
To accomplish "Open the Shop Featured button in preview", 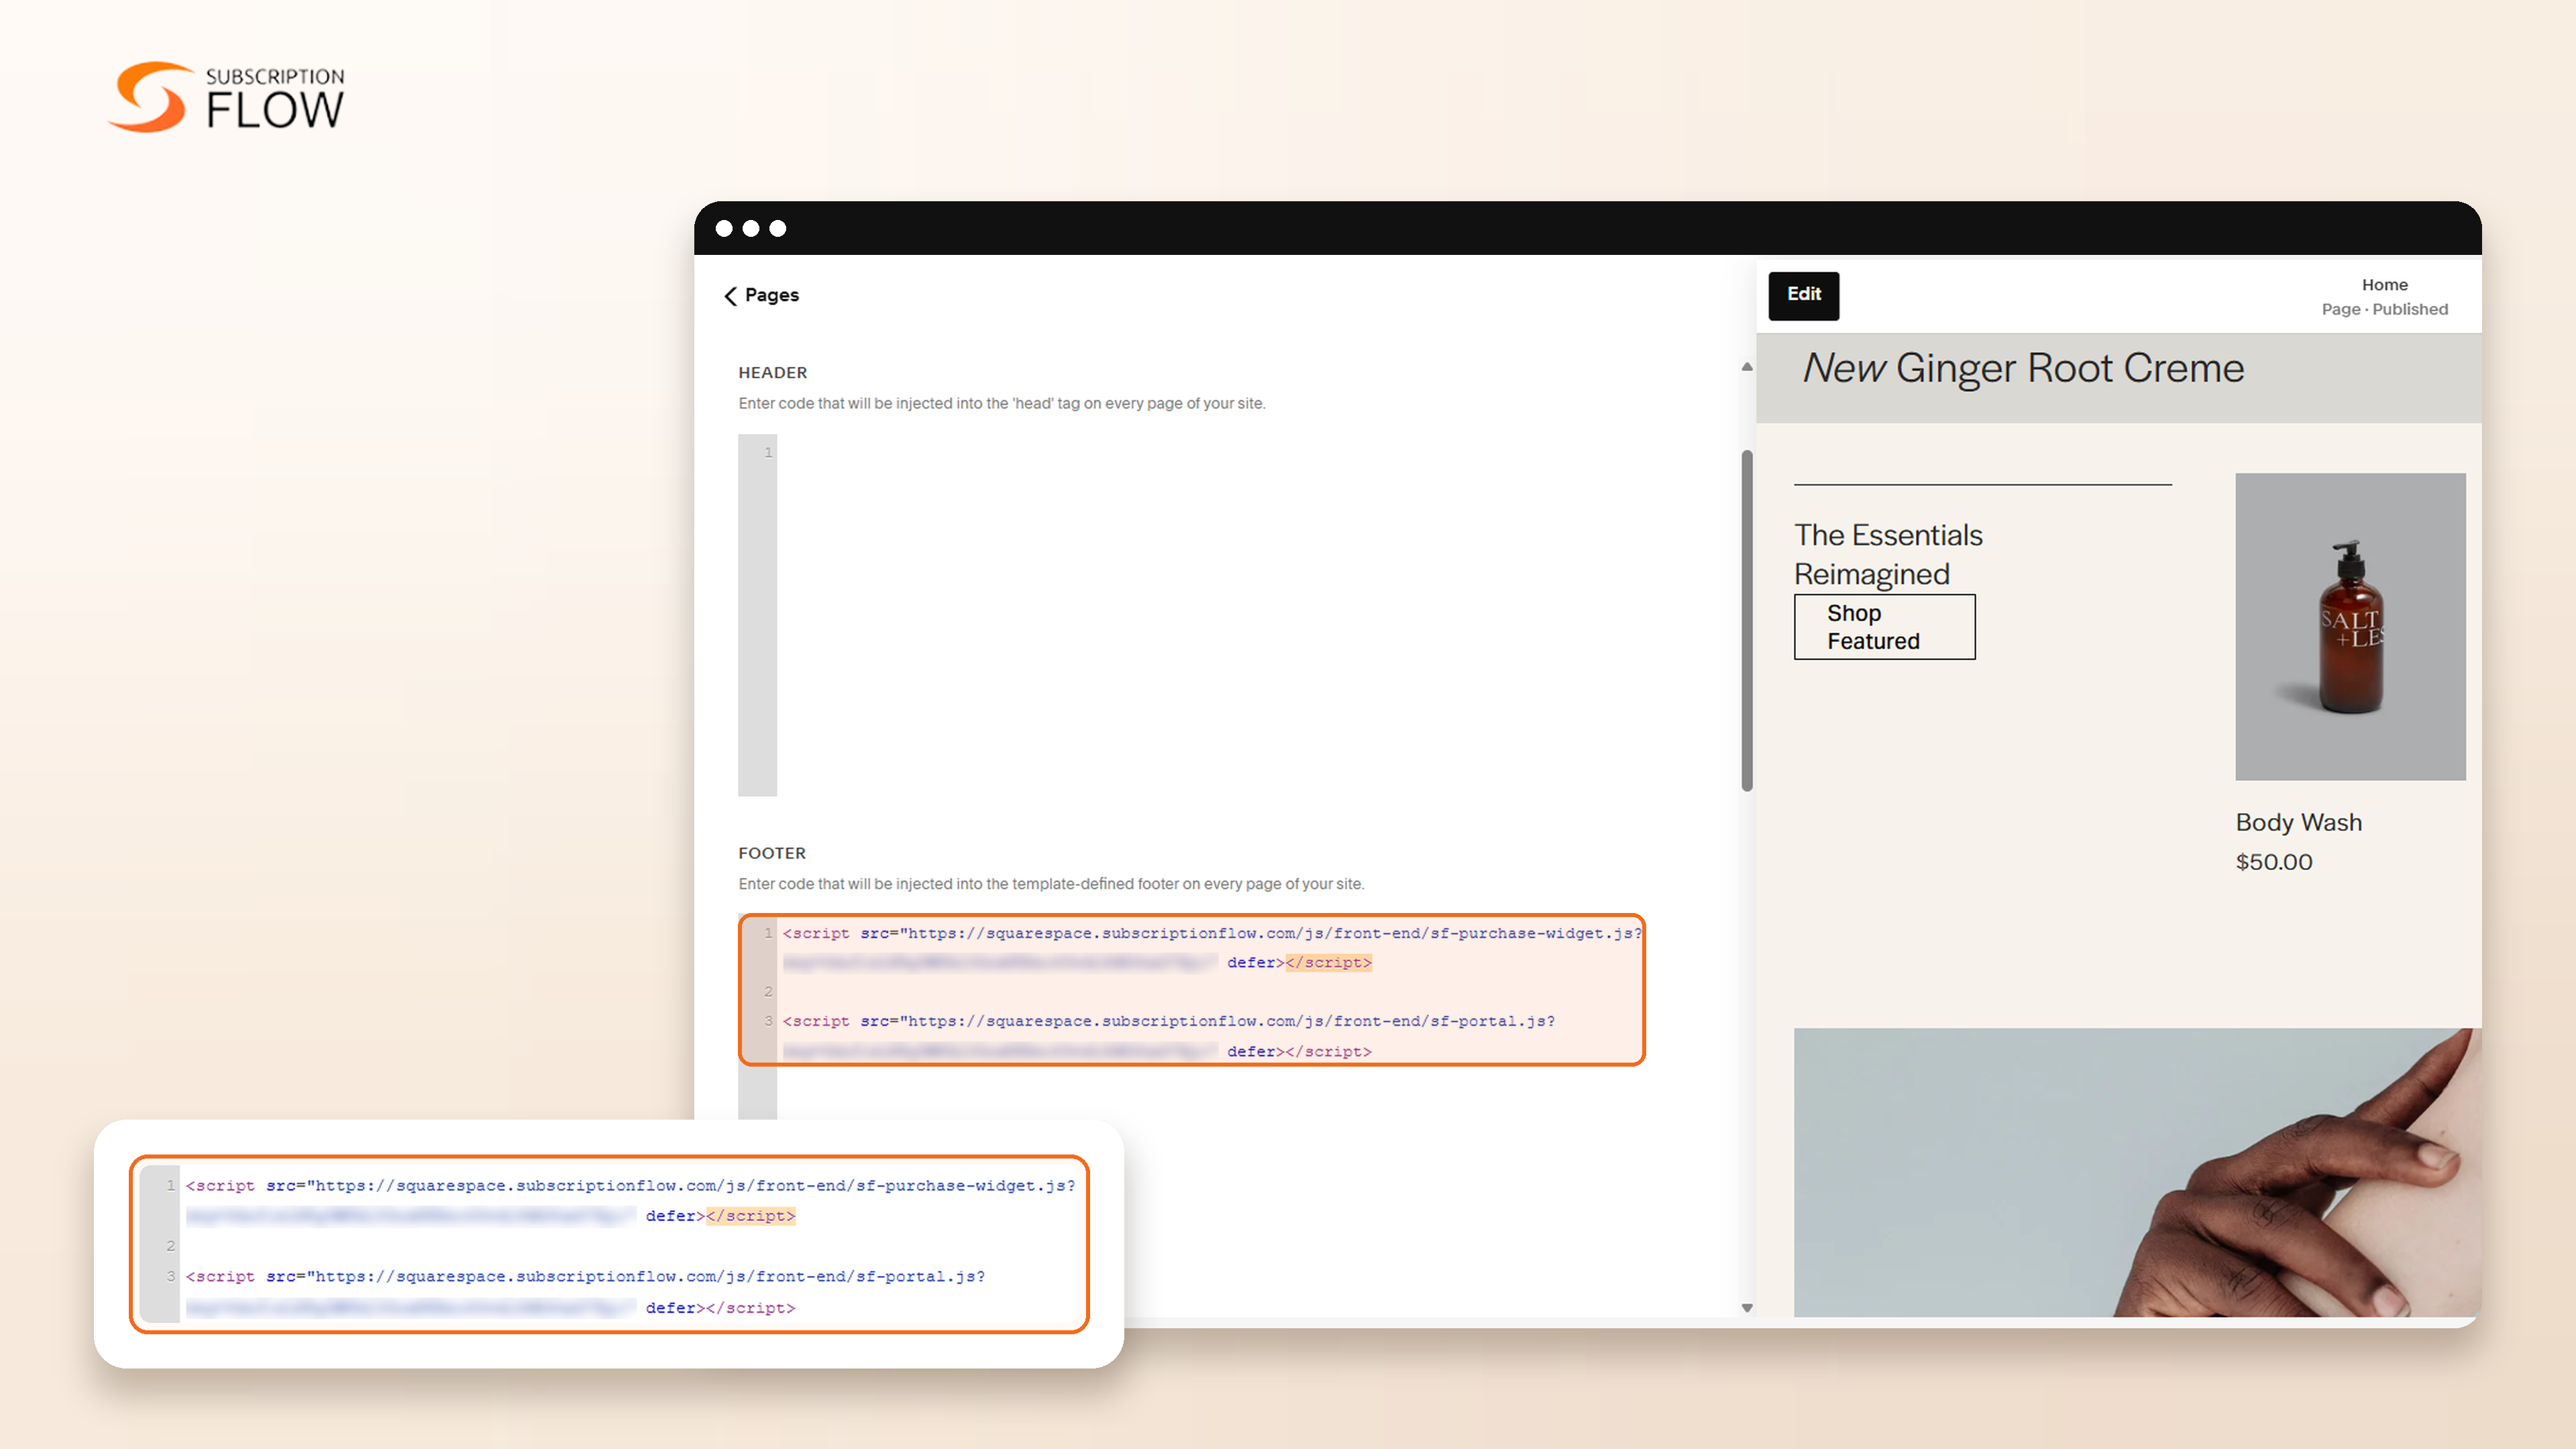I will 1884,627.
